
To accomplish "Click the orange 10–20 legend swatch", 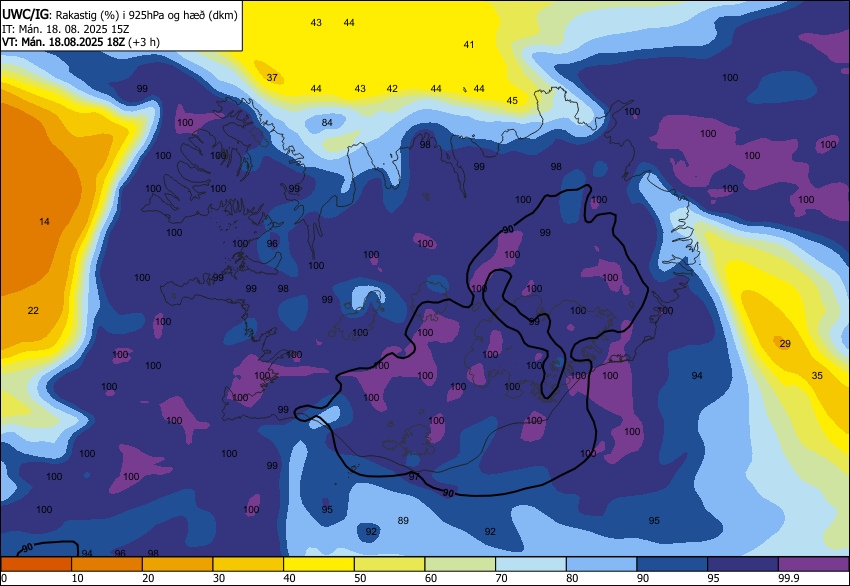I will point(107,564).
